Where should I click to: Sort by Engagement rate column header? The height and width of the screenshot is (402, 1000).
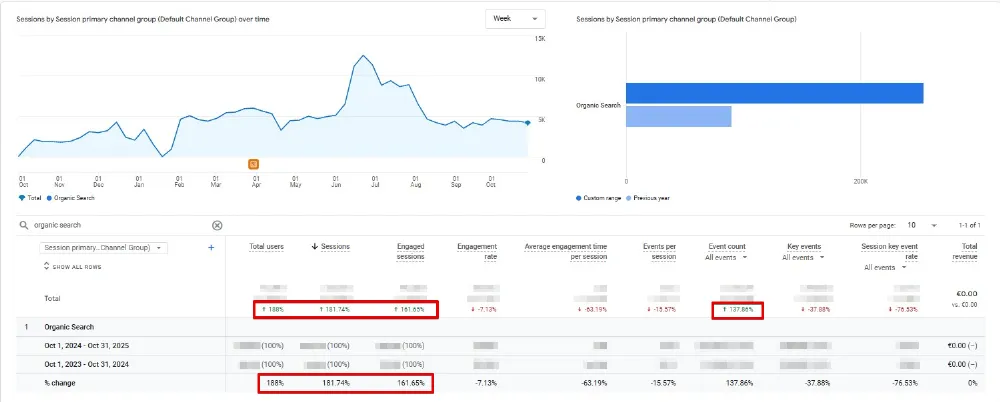pos(477,251)
